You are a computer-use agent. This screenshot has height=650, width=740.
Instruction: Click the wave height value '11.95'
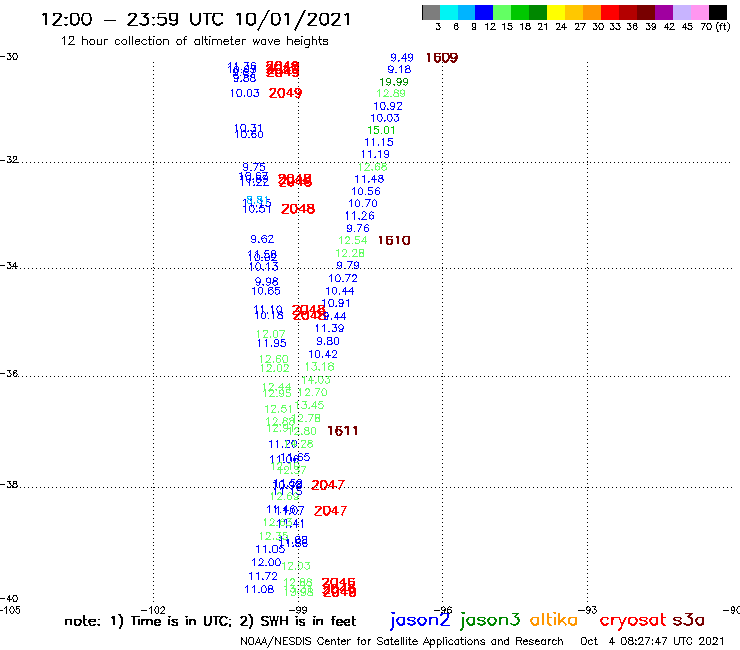[271, 343]
